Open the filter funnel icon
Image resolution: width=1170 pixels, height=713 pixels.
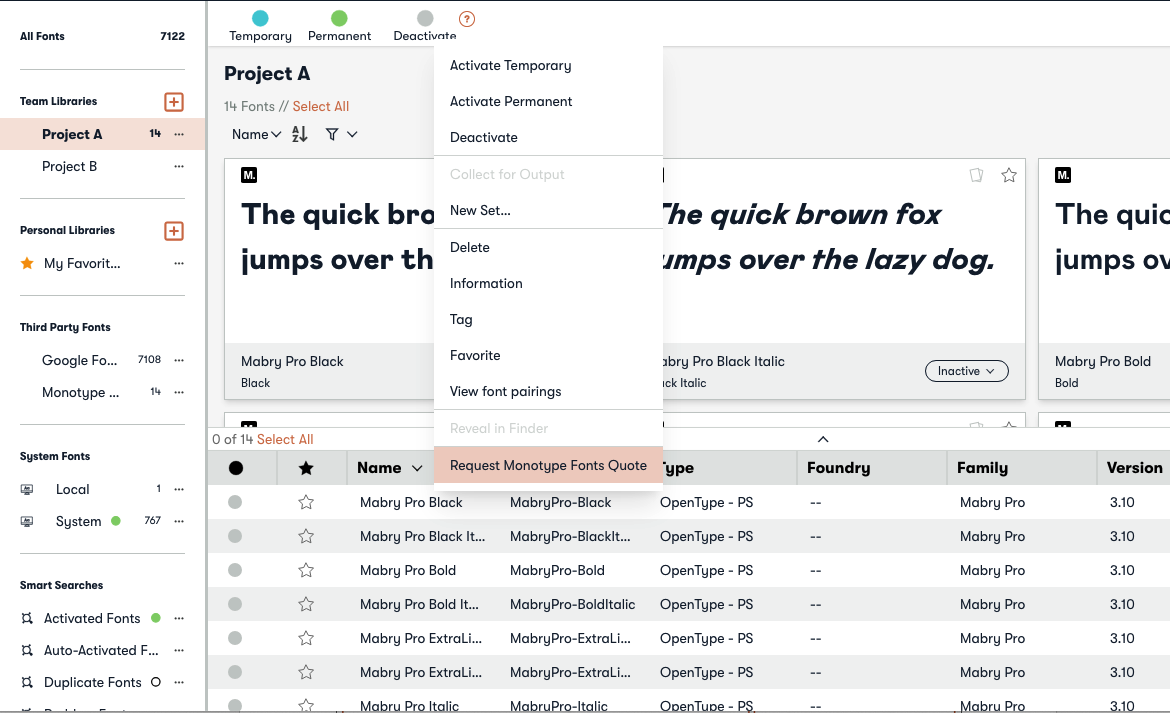pyautogui.click(x=332, y=134)
